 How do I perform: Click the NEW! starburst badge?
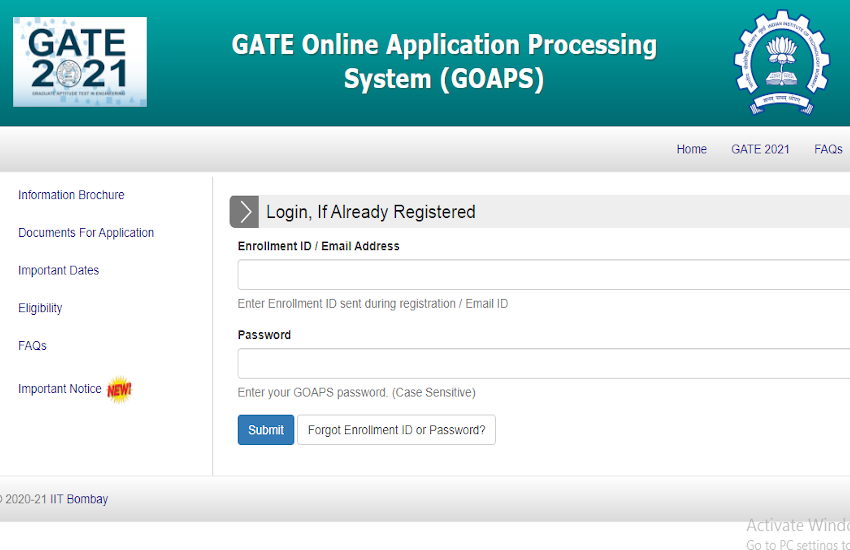(x=119, y=390)
